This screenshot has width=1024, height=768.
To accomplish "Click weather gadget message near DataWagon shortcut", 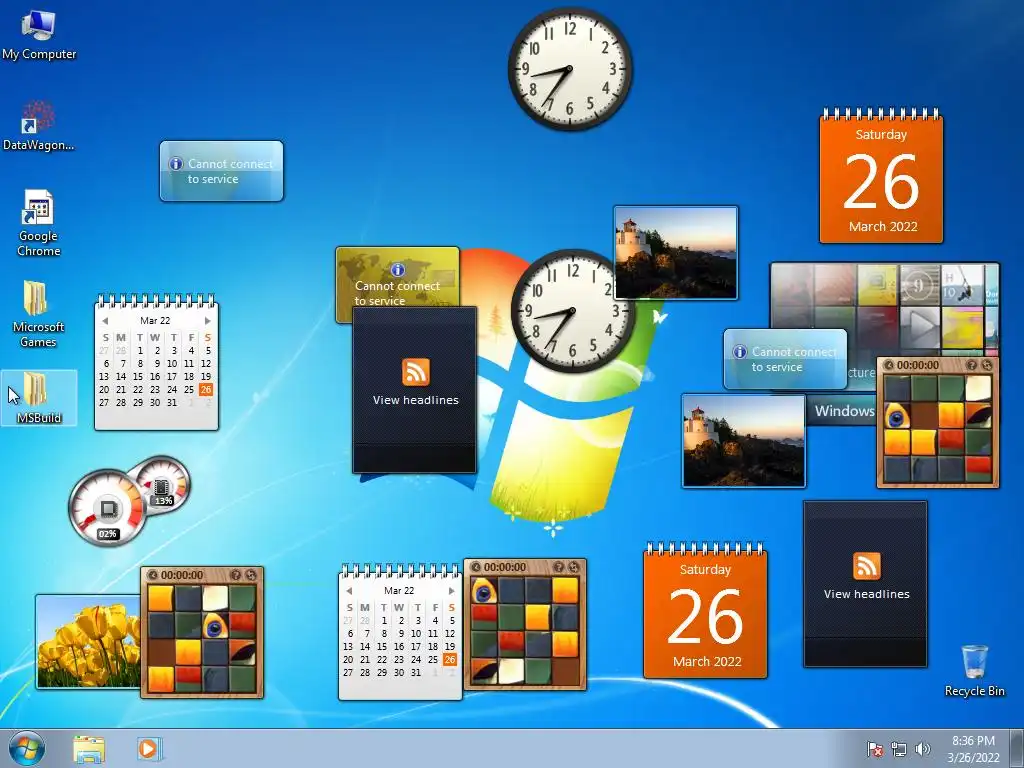I will pyautogui.click(x=230, y=171).
